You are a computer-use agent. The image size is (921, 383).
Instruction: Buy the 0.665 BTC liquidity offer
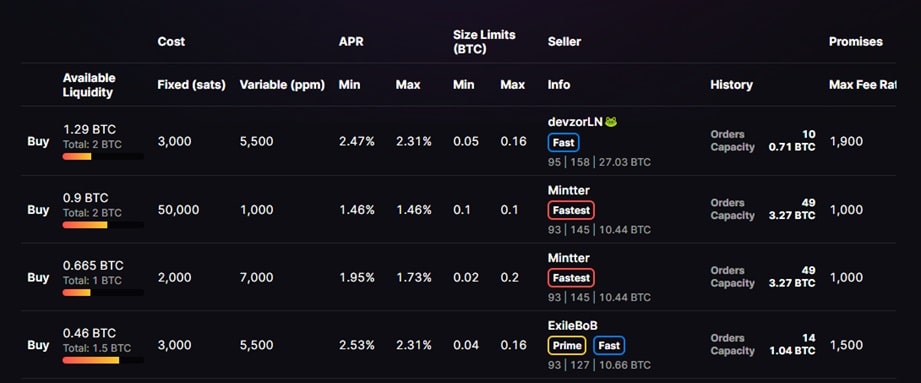pyautogui.click(x=38, y=277)
